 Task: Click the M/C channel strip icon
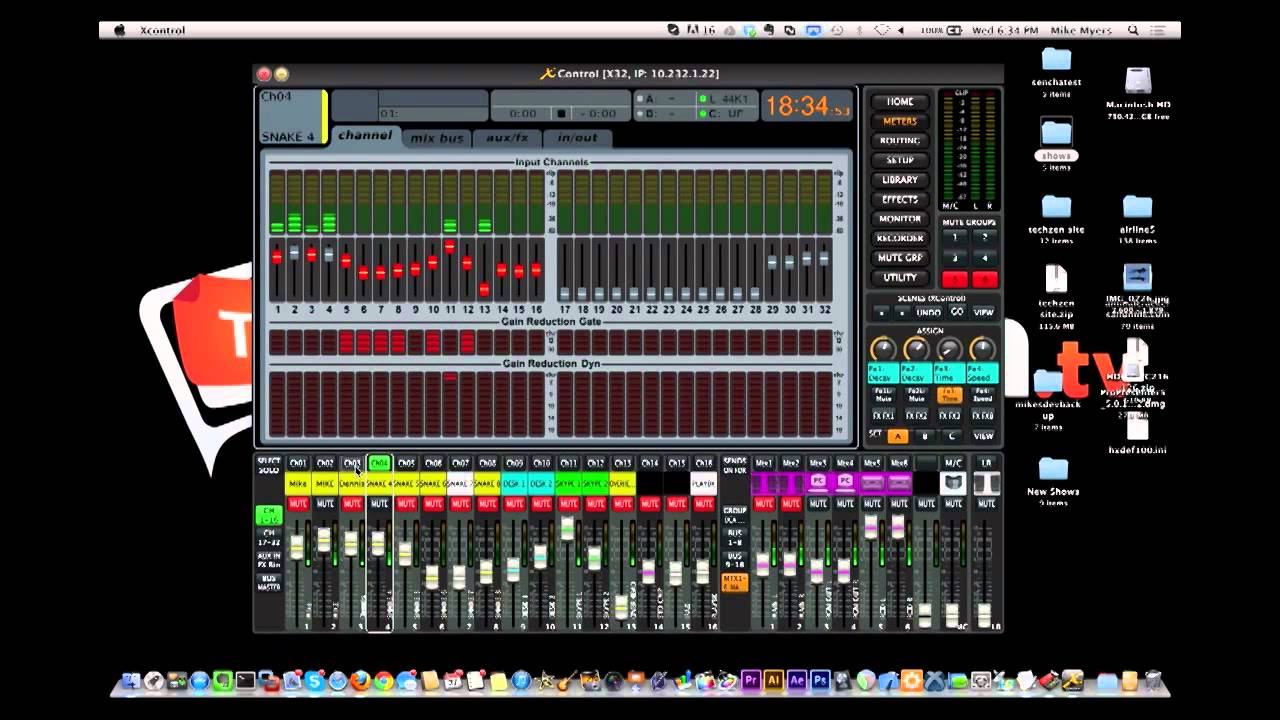[953, 484]
